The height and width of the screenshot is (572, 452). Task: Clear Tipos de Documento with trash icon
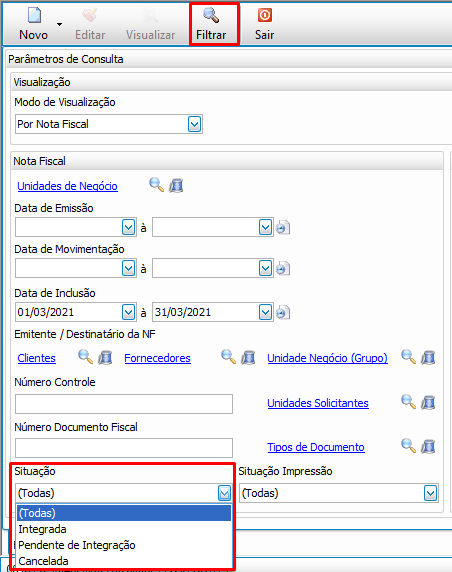pos(428,446)
